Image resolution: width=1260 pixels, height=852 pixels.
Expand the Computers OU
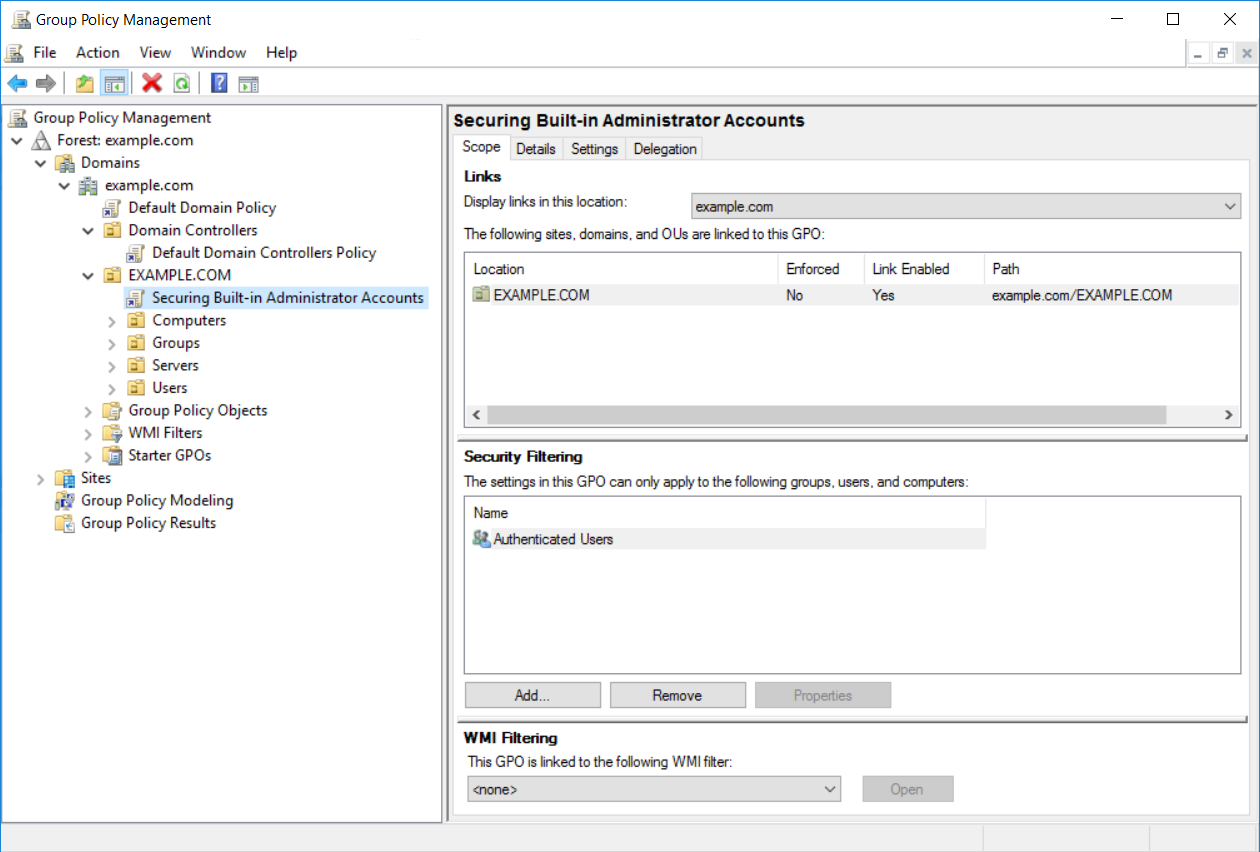tap(112, 321)
